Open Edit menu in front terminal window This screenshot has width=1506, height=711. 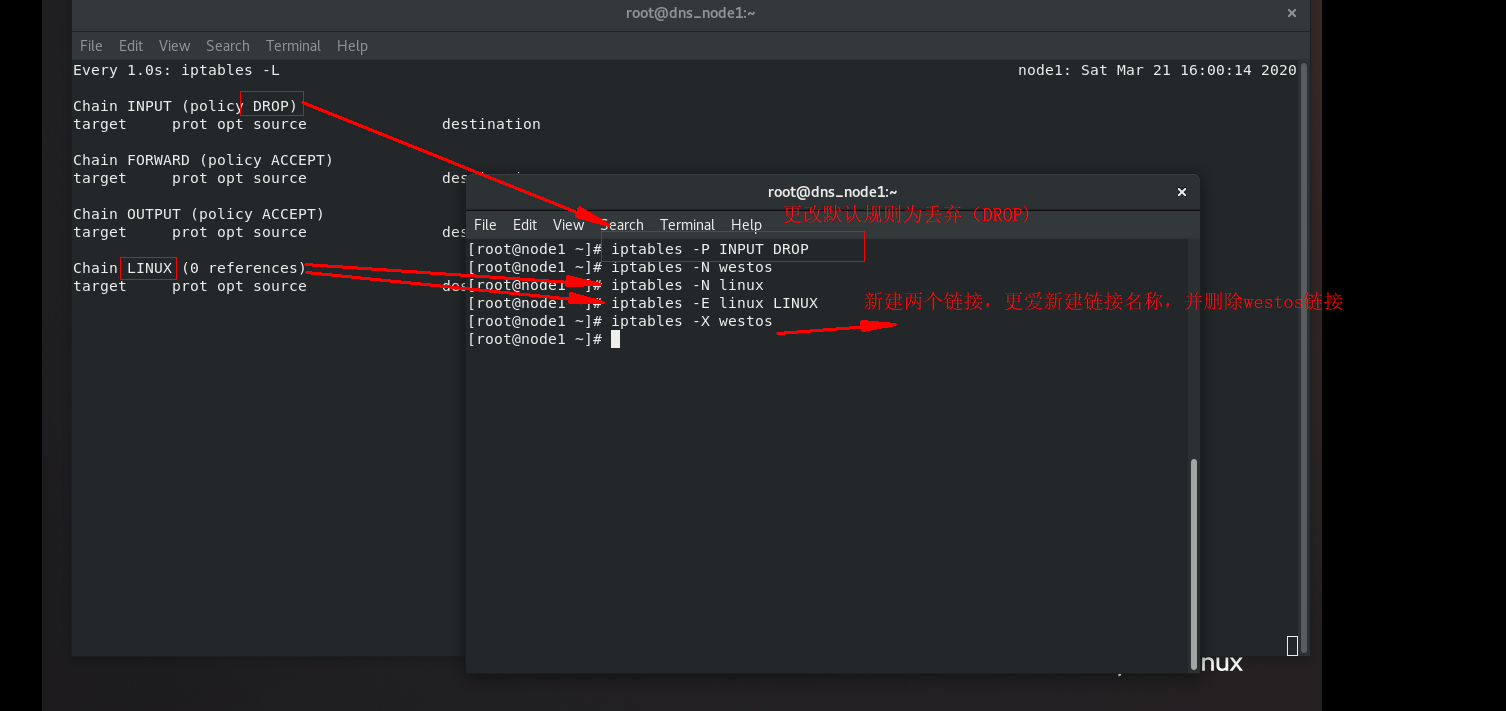(525, 225)
